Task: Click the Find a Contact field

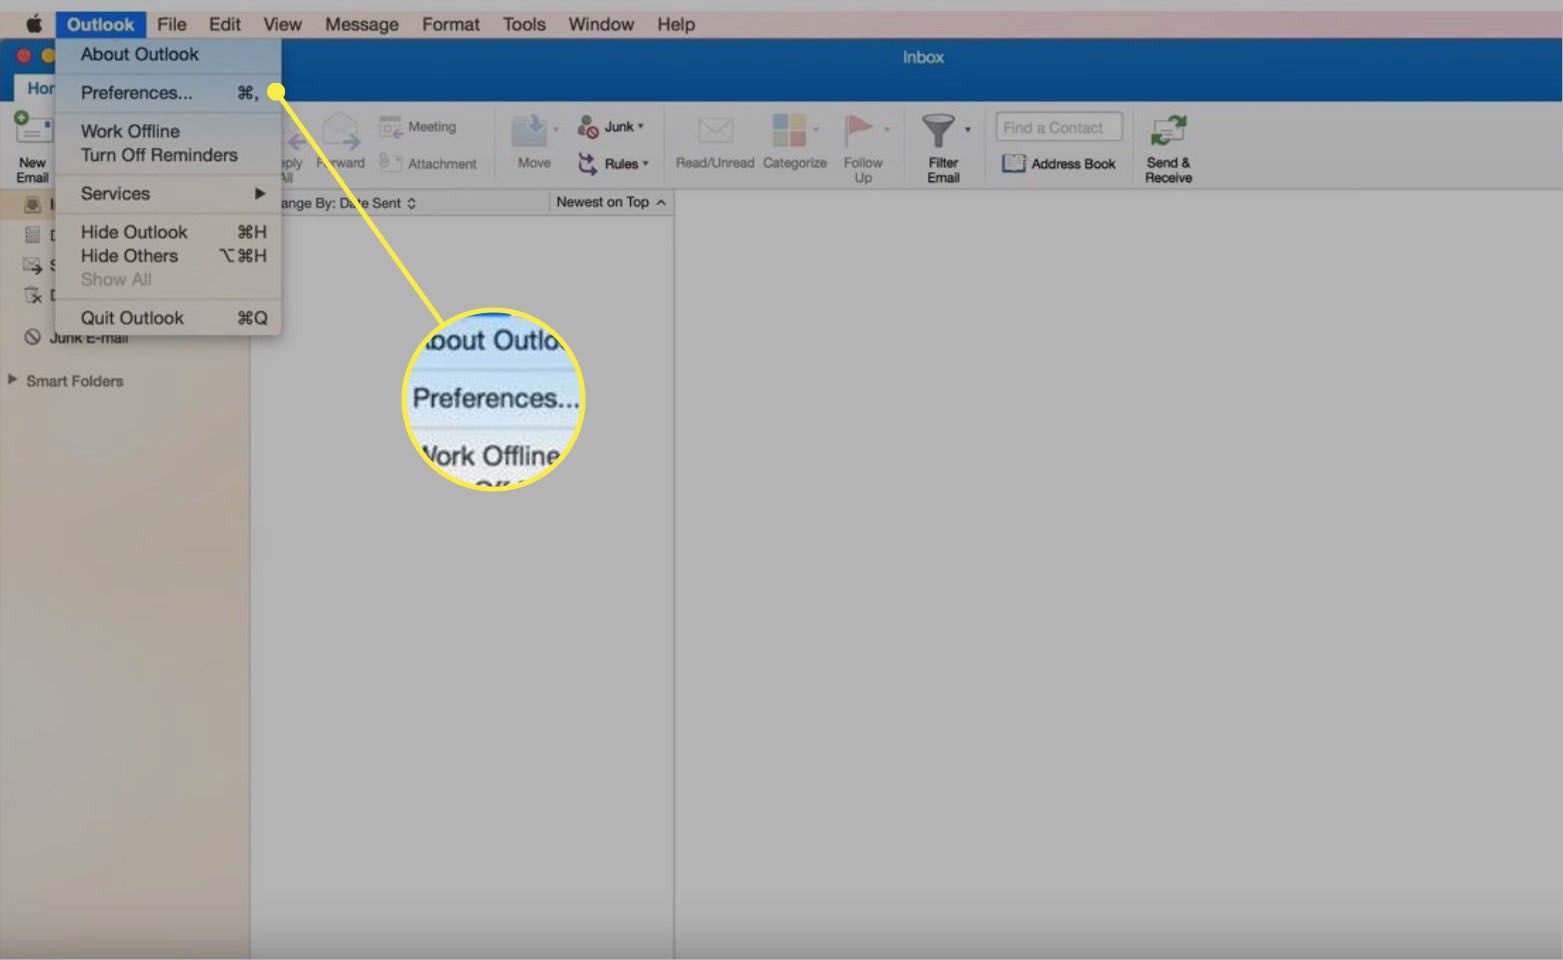Action: click(x=1059, y=127)
